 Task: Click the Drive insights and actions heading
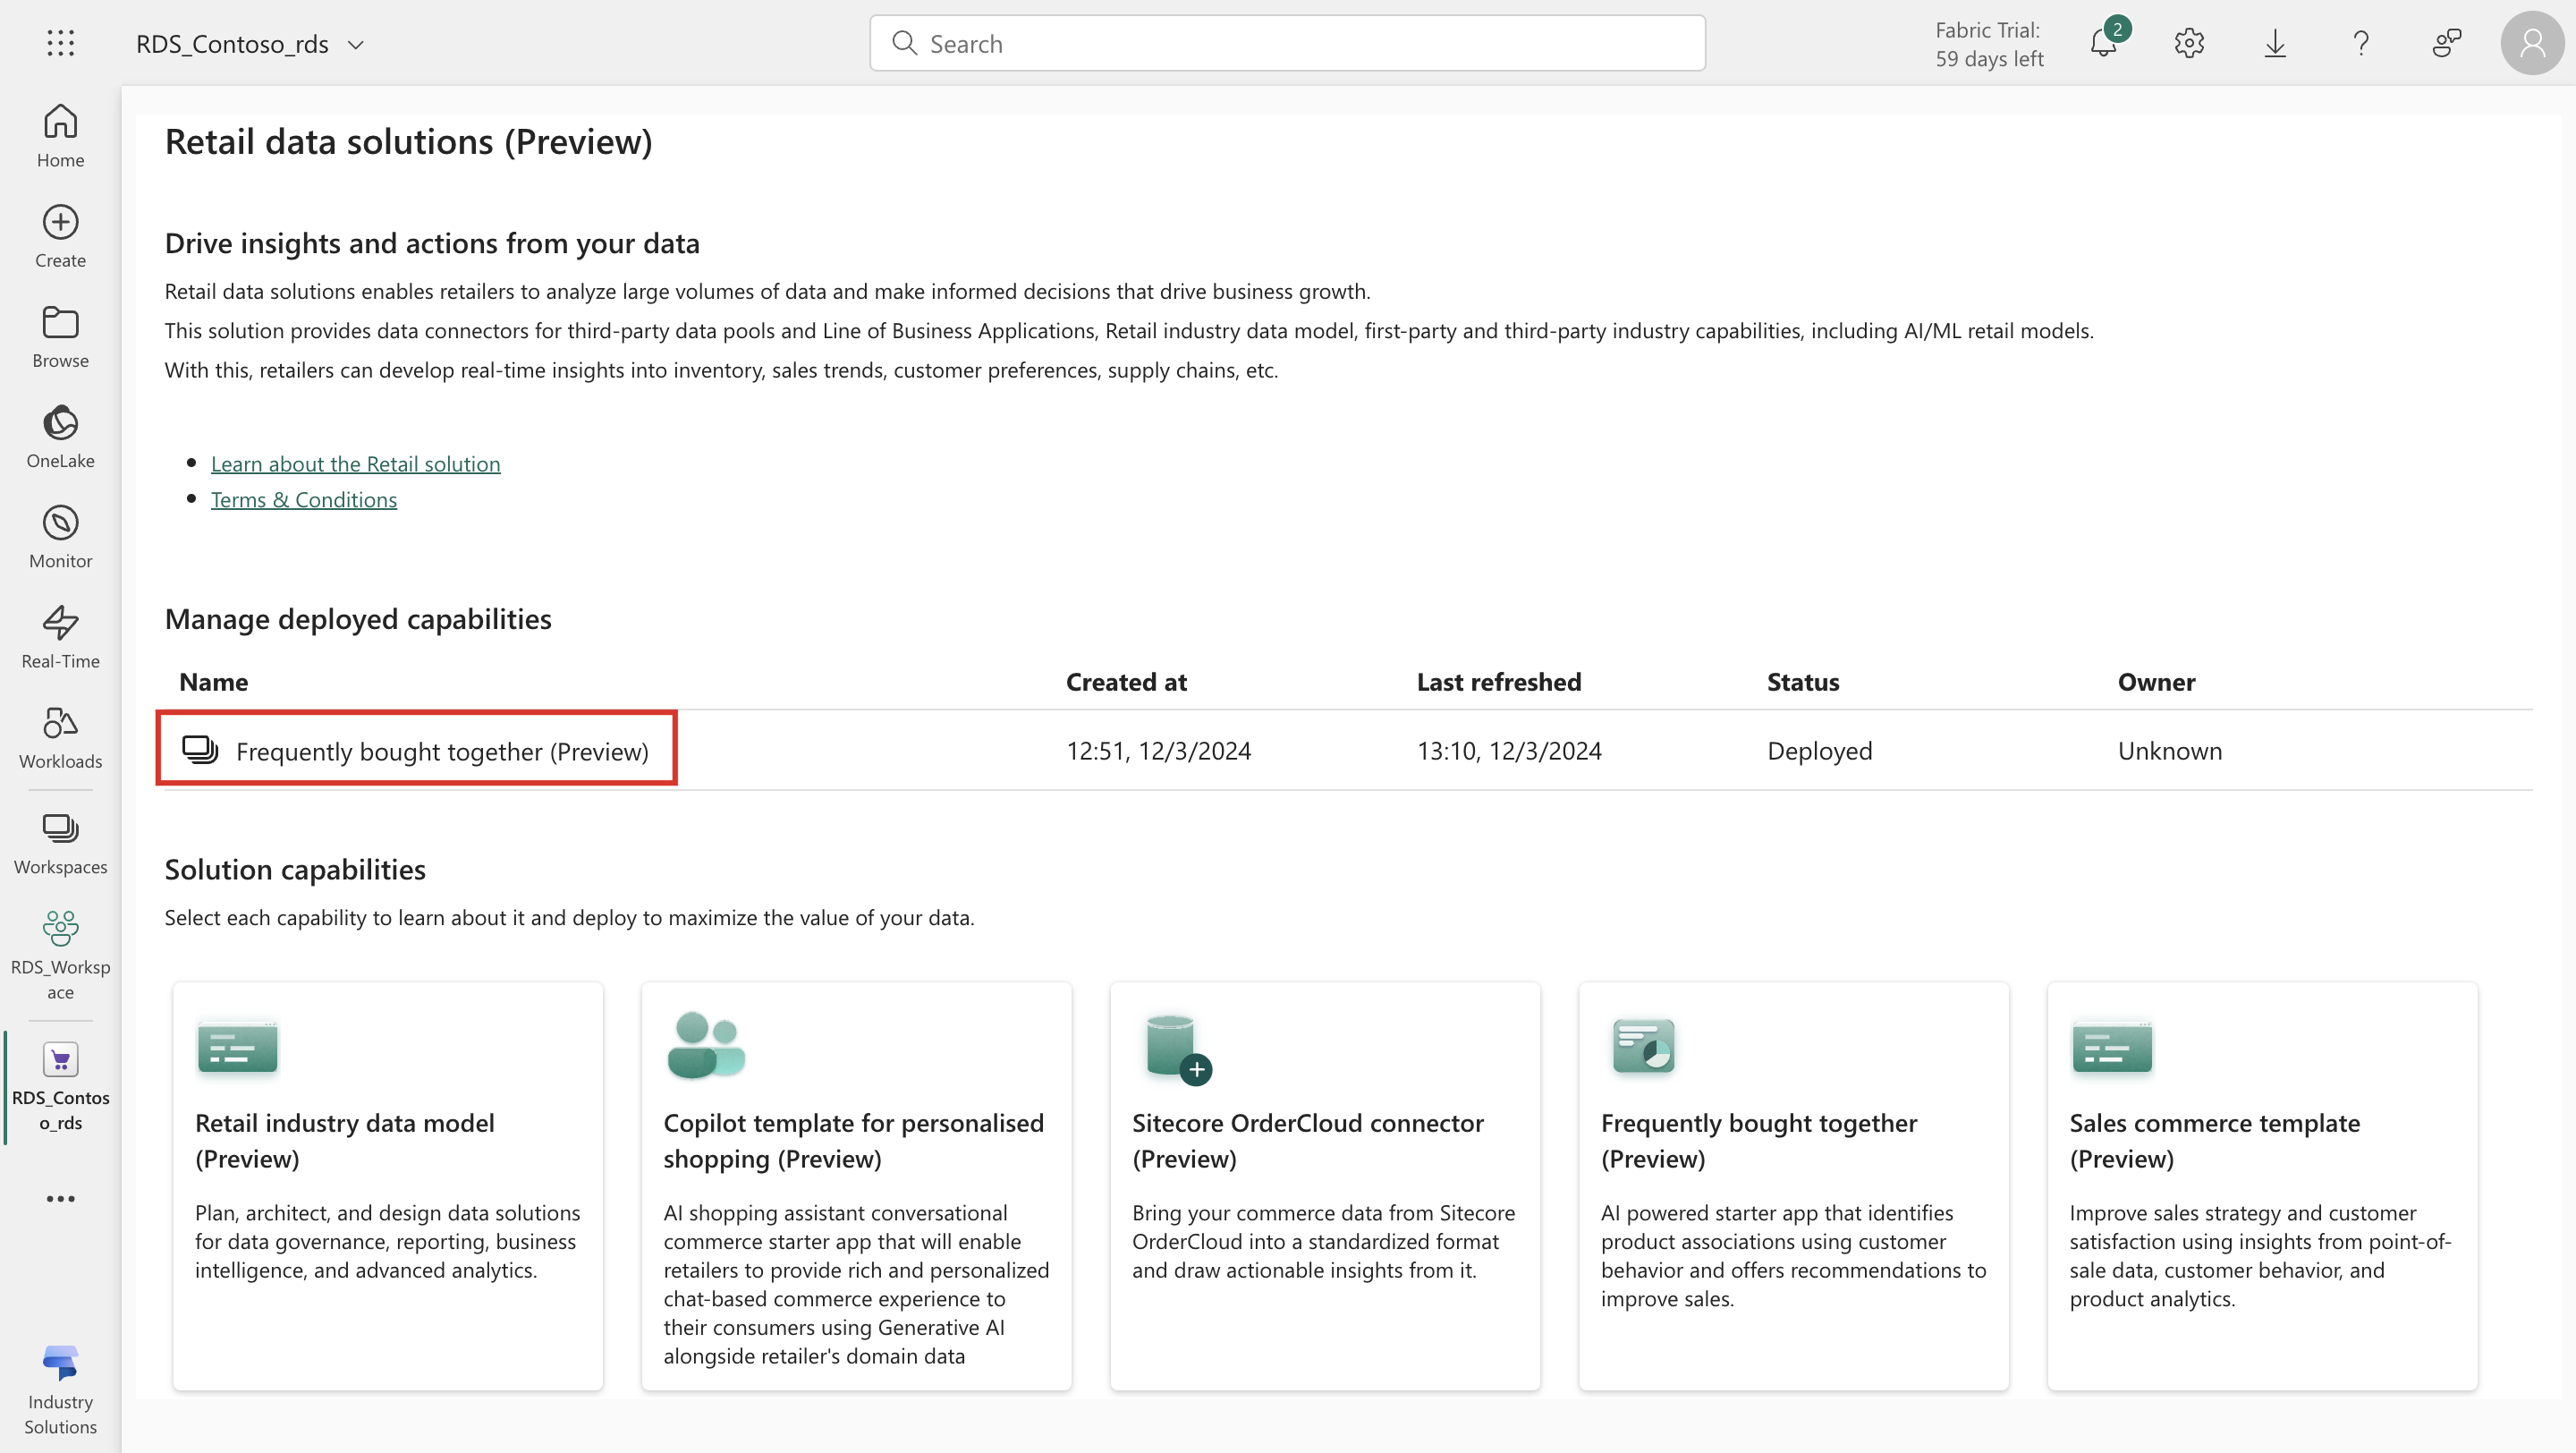point(432,243)
